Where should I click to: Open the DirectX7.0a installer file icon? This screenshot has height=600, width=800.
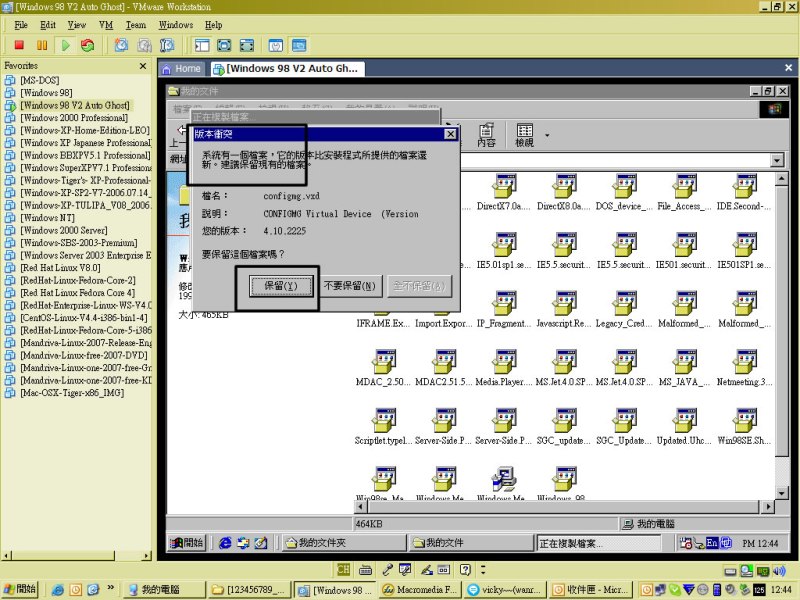504,192
